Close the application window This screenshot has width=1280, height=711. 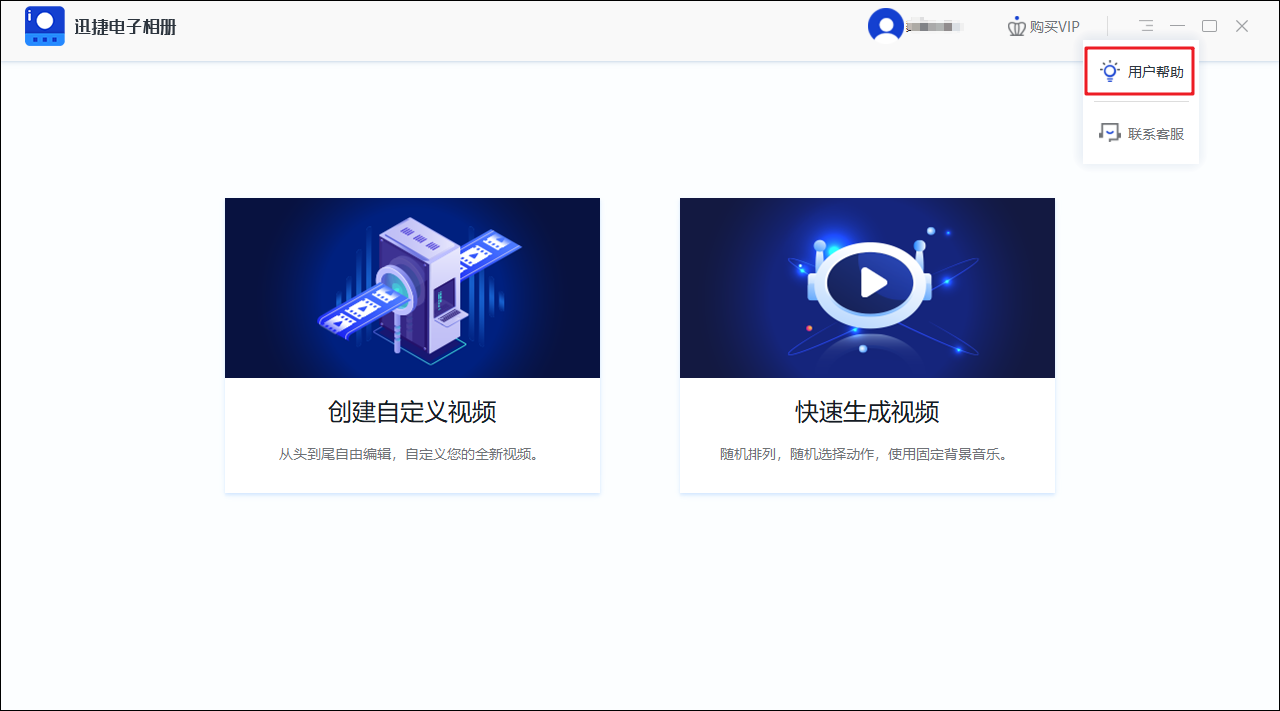[x=1242, y=26]
